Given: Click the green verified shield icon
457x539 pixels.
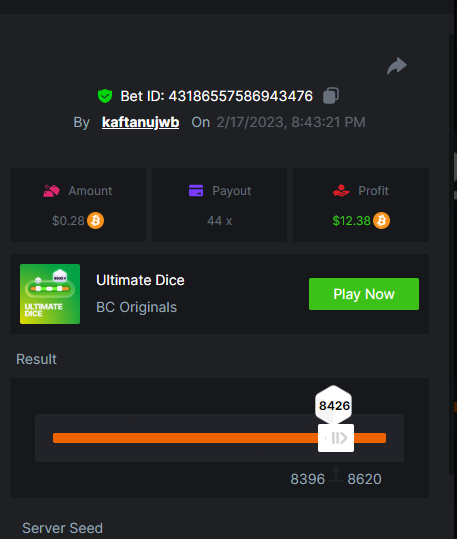Looking at the screenshot, I should point(105,96).
